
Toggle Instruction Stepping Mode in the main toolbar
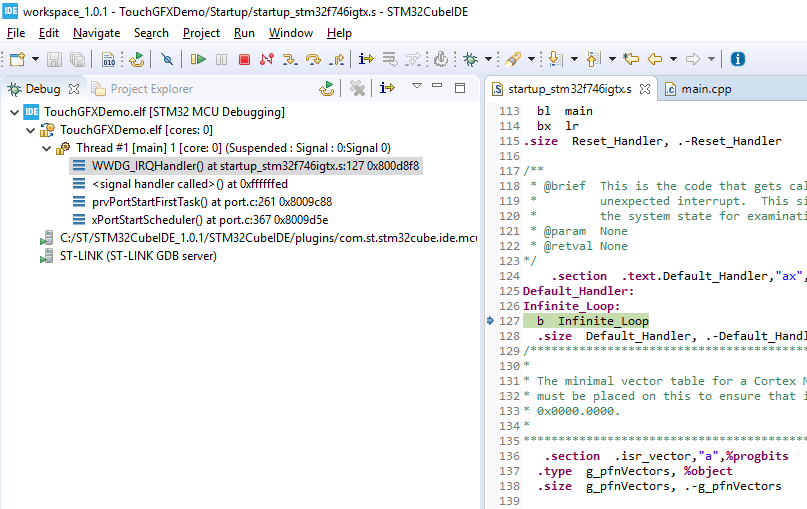coord(366,59)
